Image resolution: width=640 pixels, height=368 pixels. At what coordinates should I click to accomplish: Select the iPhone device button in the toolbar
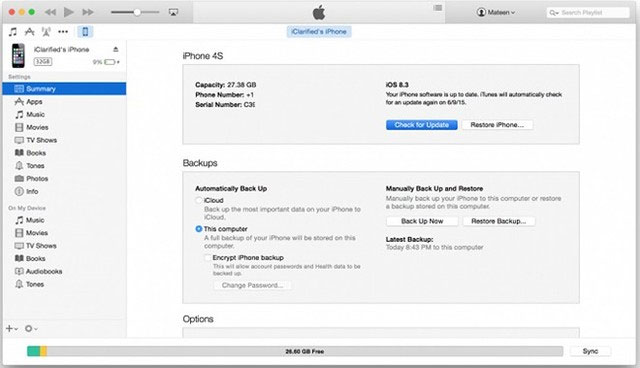coord(85,31)
